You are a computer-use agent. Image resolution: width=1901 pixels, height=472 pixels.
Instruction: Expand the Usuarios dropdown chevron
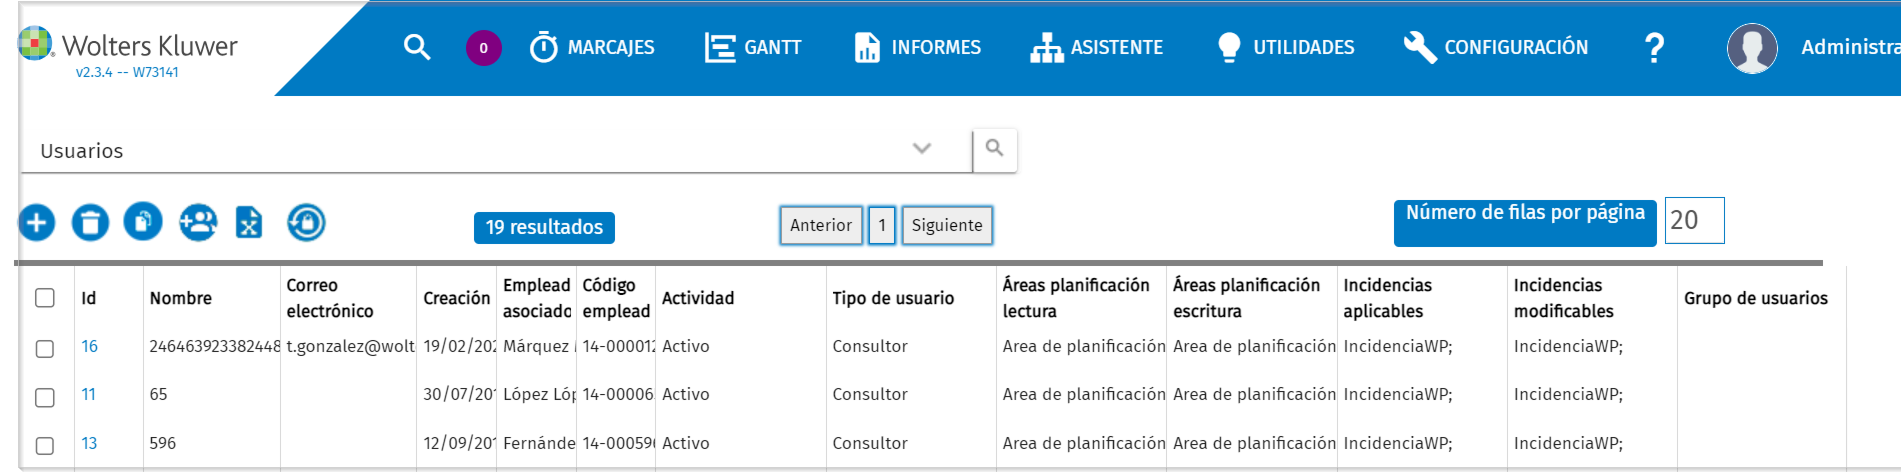pyautogui.click(x=922, y=148)
